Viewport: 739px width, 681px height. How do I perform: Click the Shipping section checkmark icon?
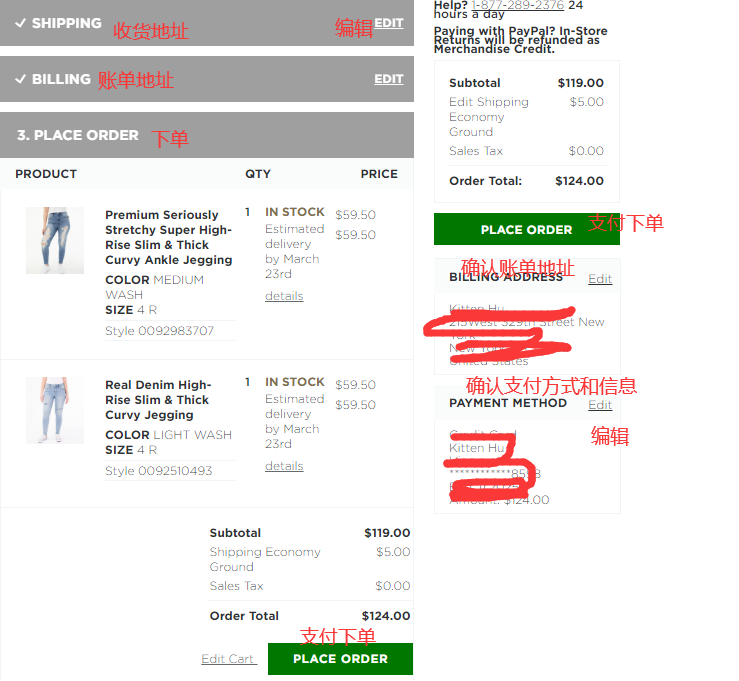coord(20,23)
